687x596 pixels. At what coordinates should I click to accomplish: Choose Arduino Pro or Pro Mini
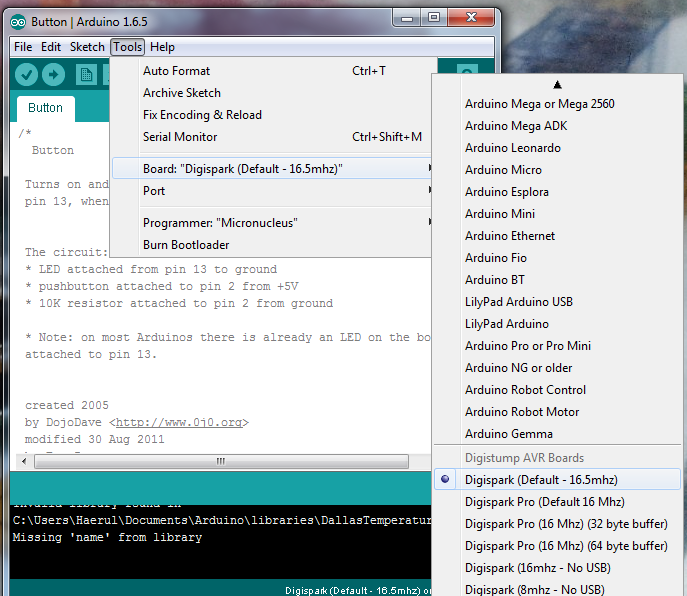[557, 345]
